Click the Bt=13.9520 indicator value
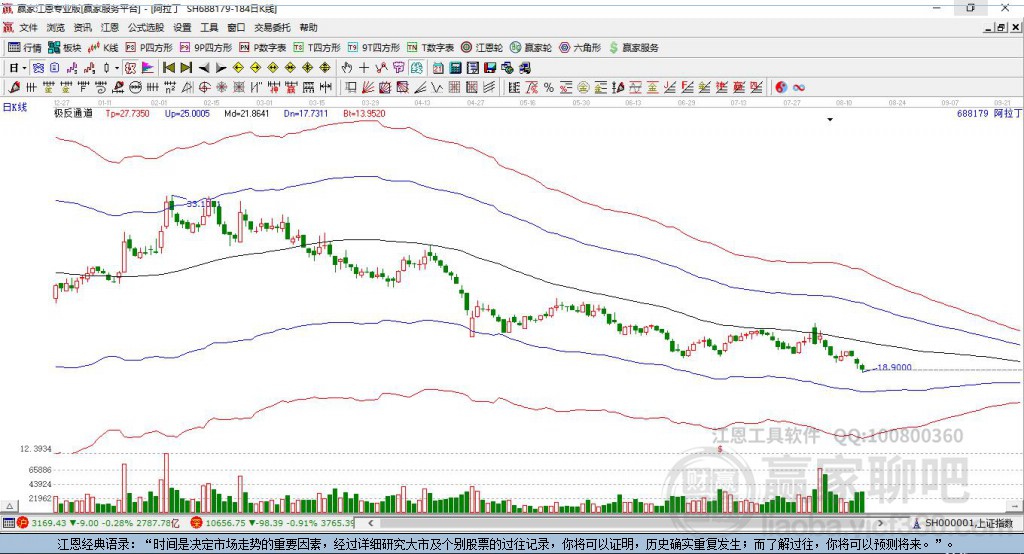This screenshot has height=554, width=1024. pyautogui.click(x=364, y=113)
